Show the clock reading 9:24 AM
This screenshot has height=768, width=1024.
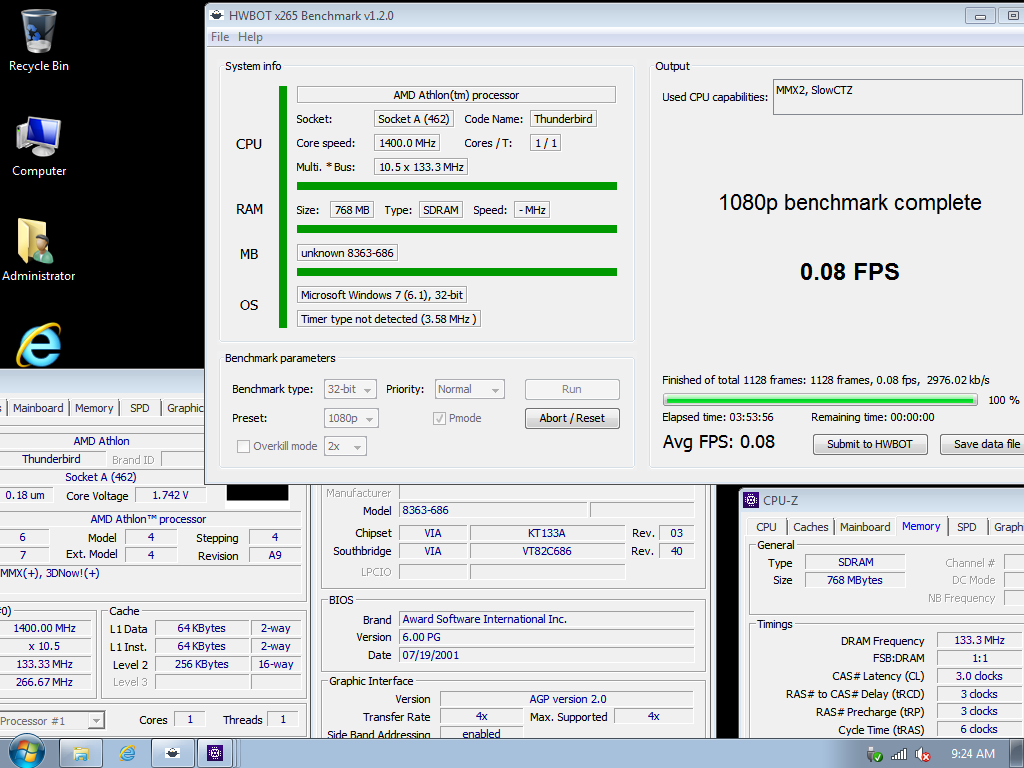tap(972, 754)
